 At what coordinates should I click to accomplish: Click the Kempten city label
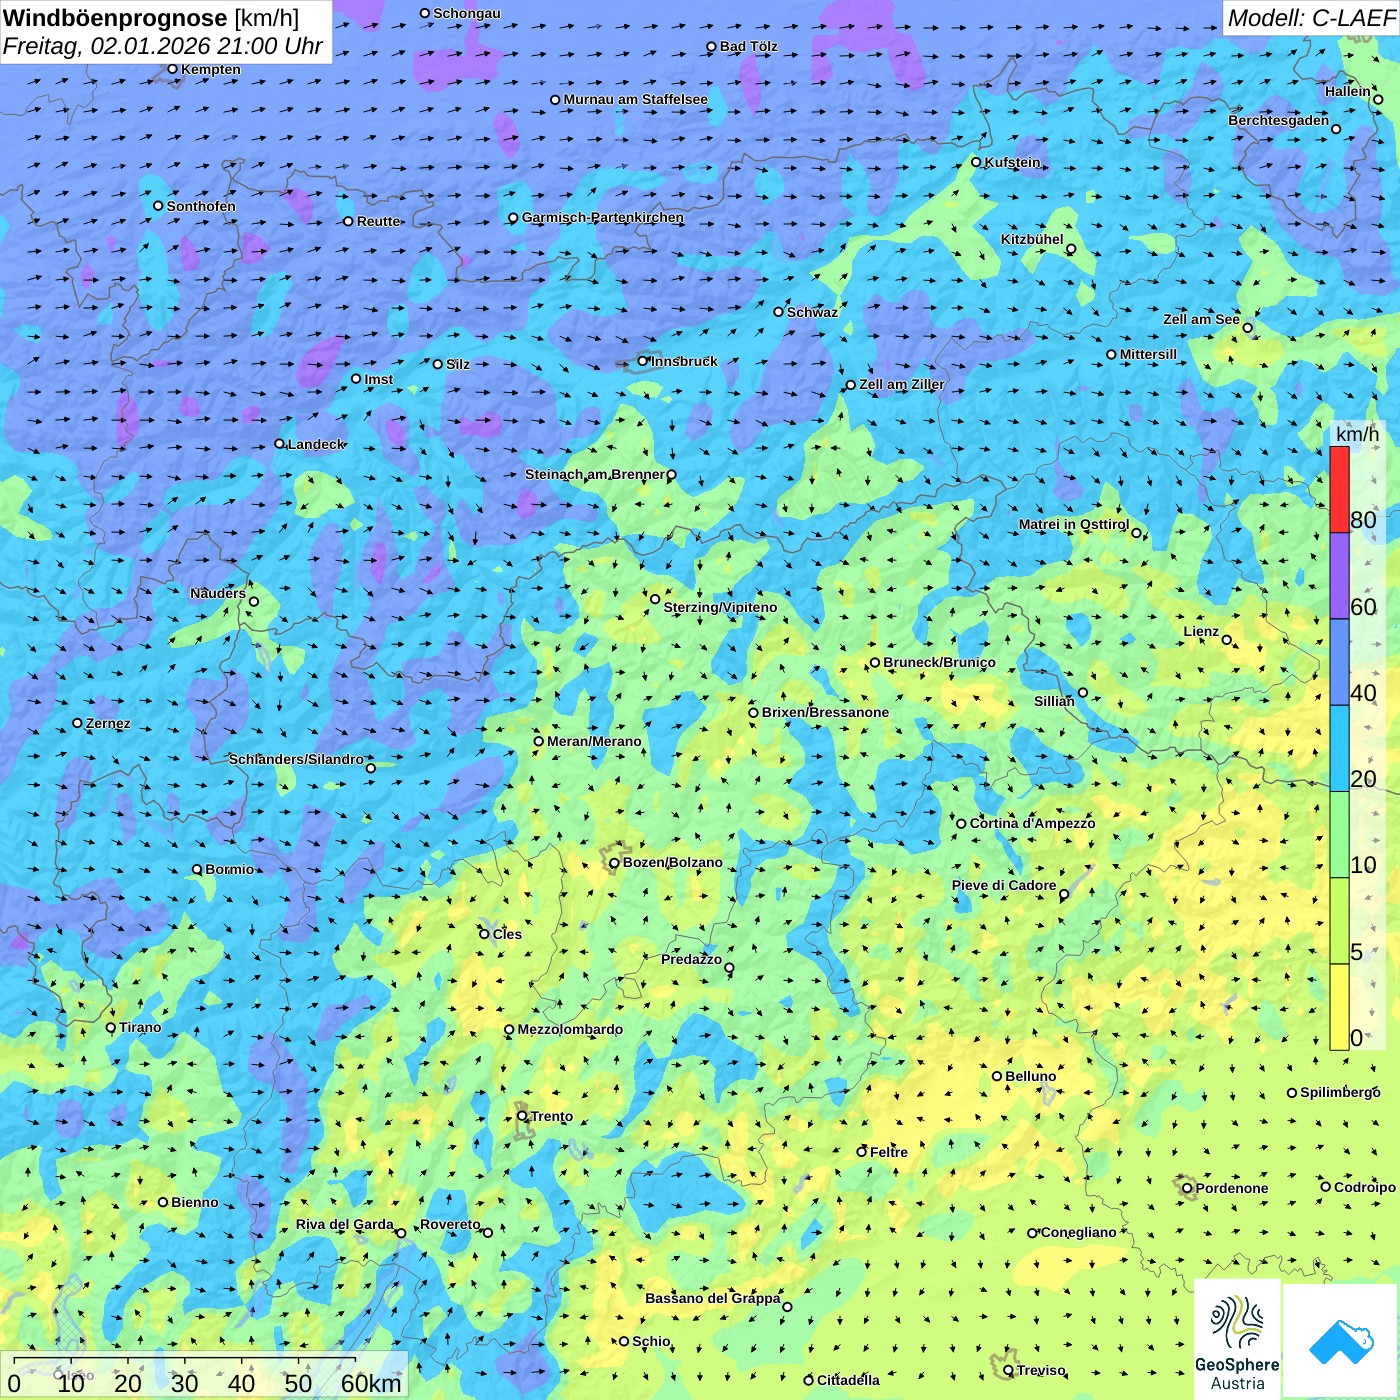tap(210, 69)
